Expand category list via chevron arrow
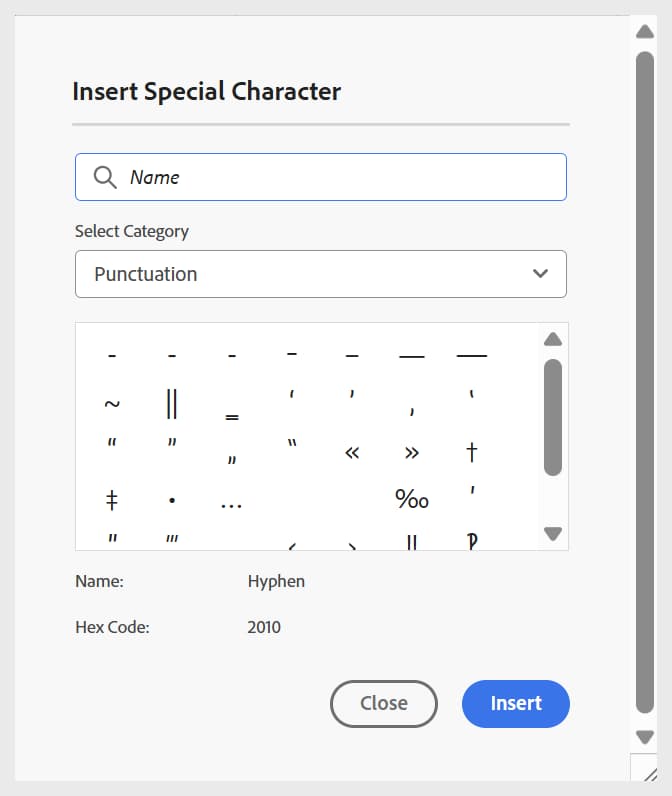 540,274
